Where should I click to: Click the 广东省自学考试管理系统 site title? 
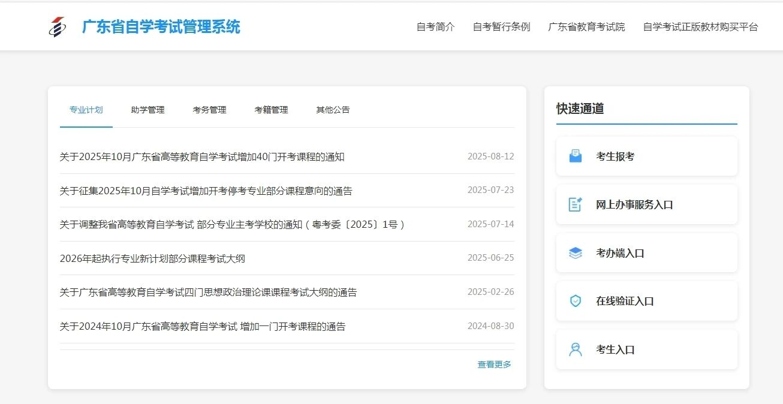(x=161, y=27)
